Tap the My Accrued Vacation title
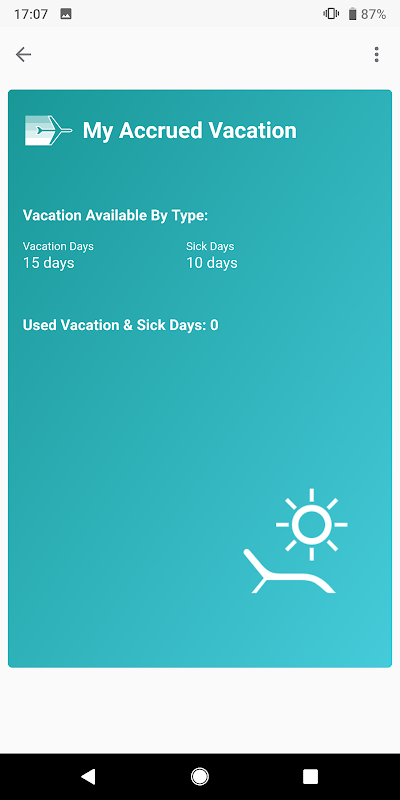Screen dimensions: 400x800 click(x=189, y=131)
